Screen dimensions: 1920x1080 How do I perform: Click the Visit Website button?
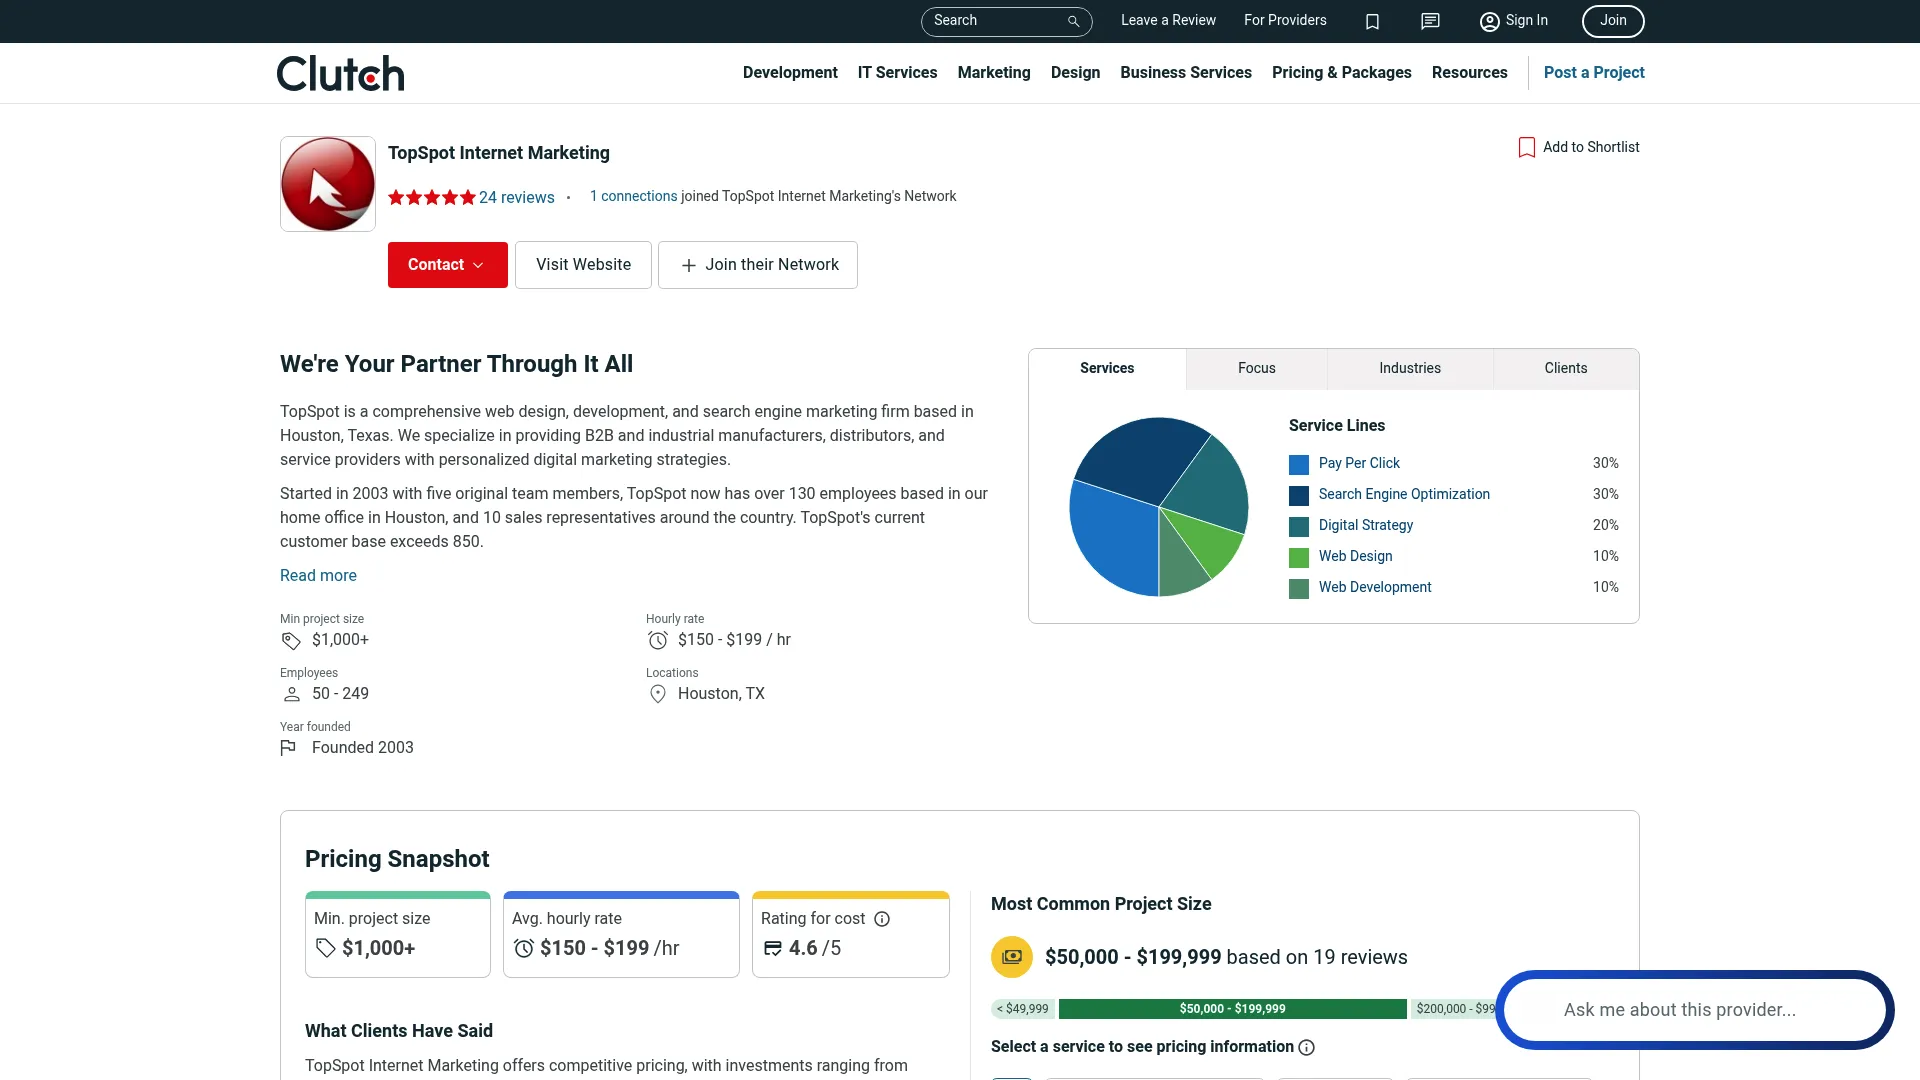click(x=583, y=265)
